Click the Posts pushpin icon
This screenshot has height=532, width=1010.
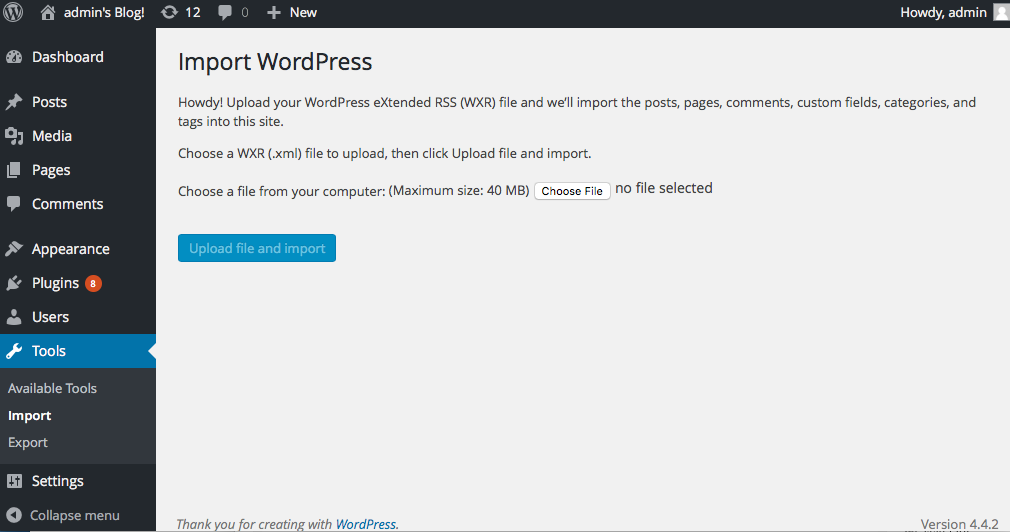pos(14,102)
